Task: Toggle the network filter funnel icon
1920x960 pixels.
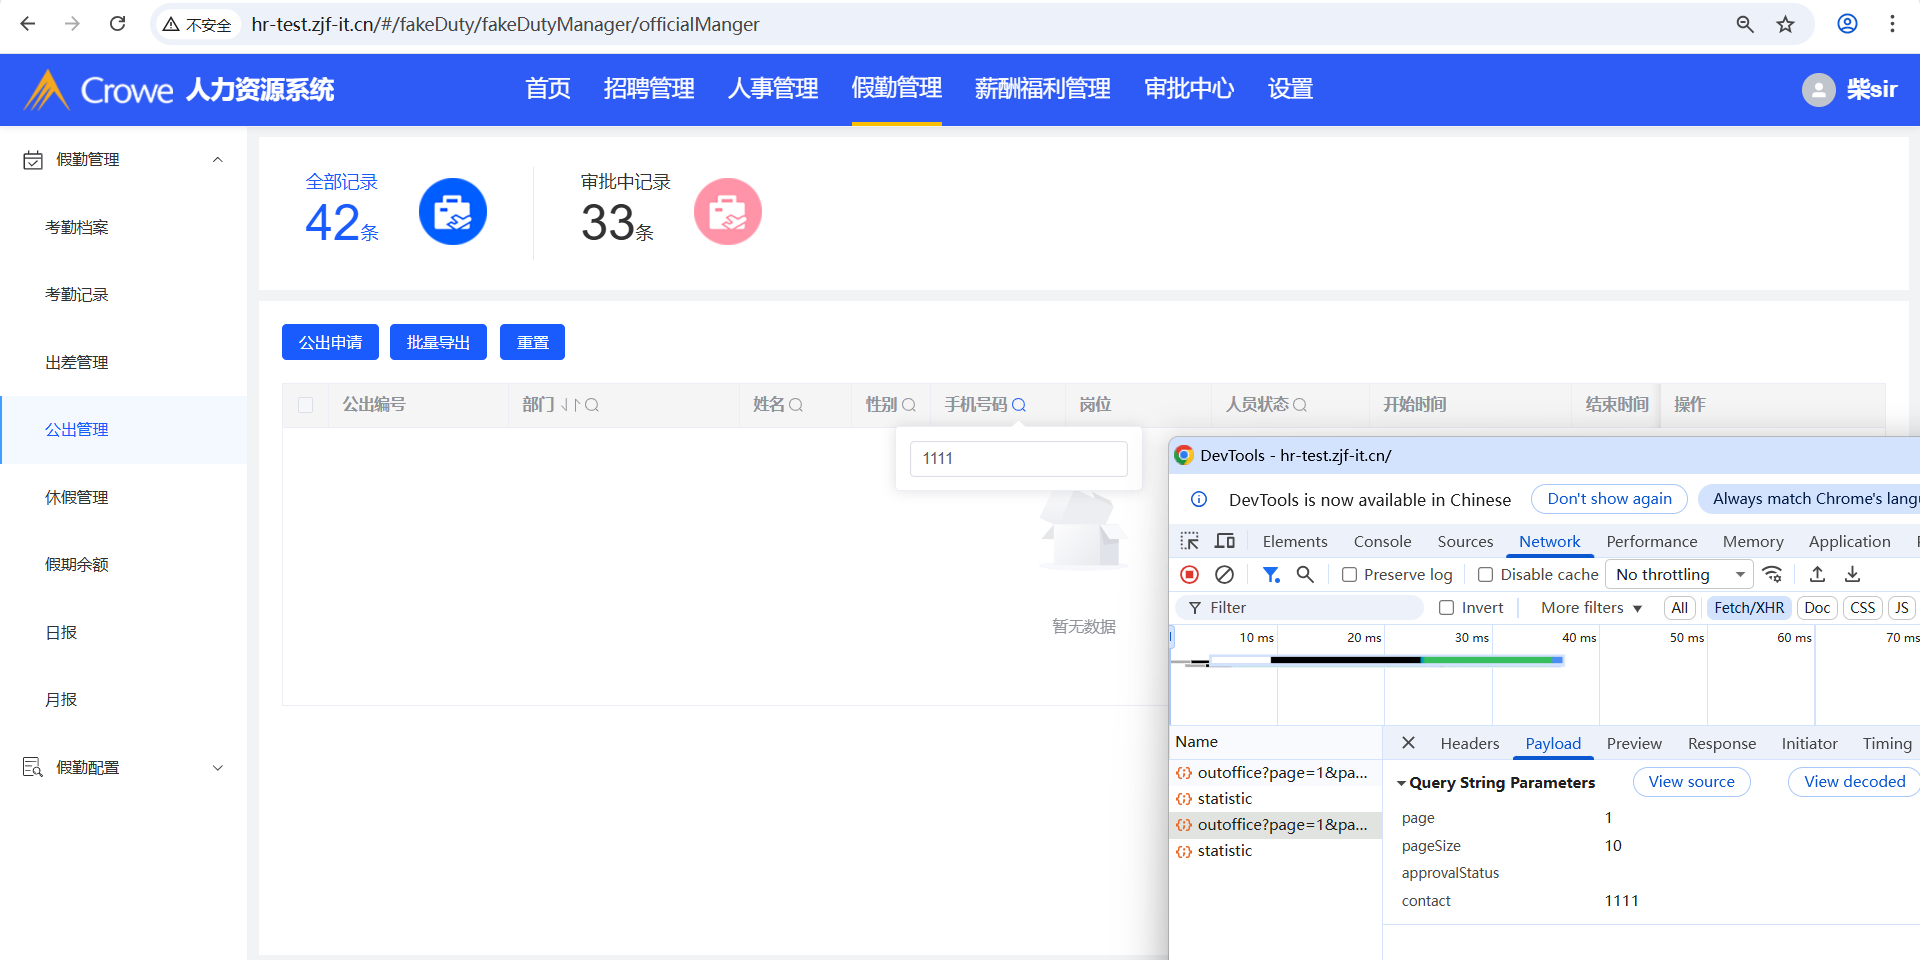Action: 1271,574
